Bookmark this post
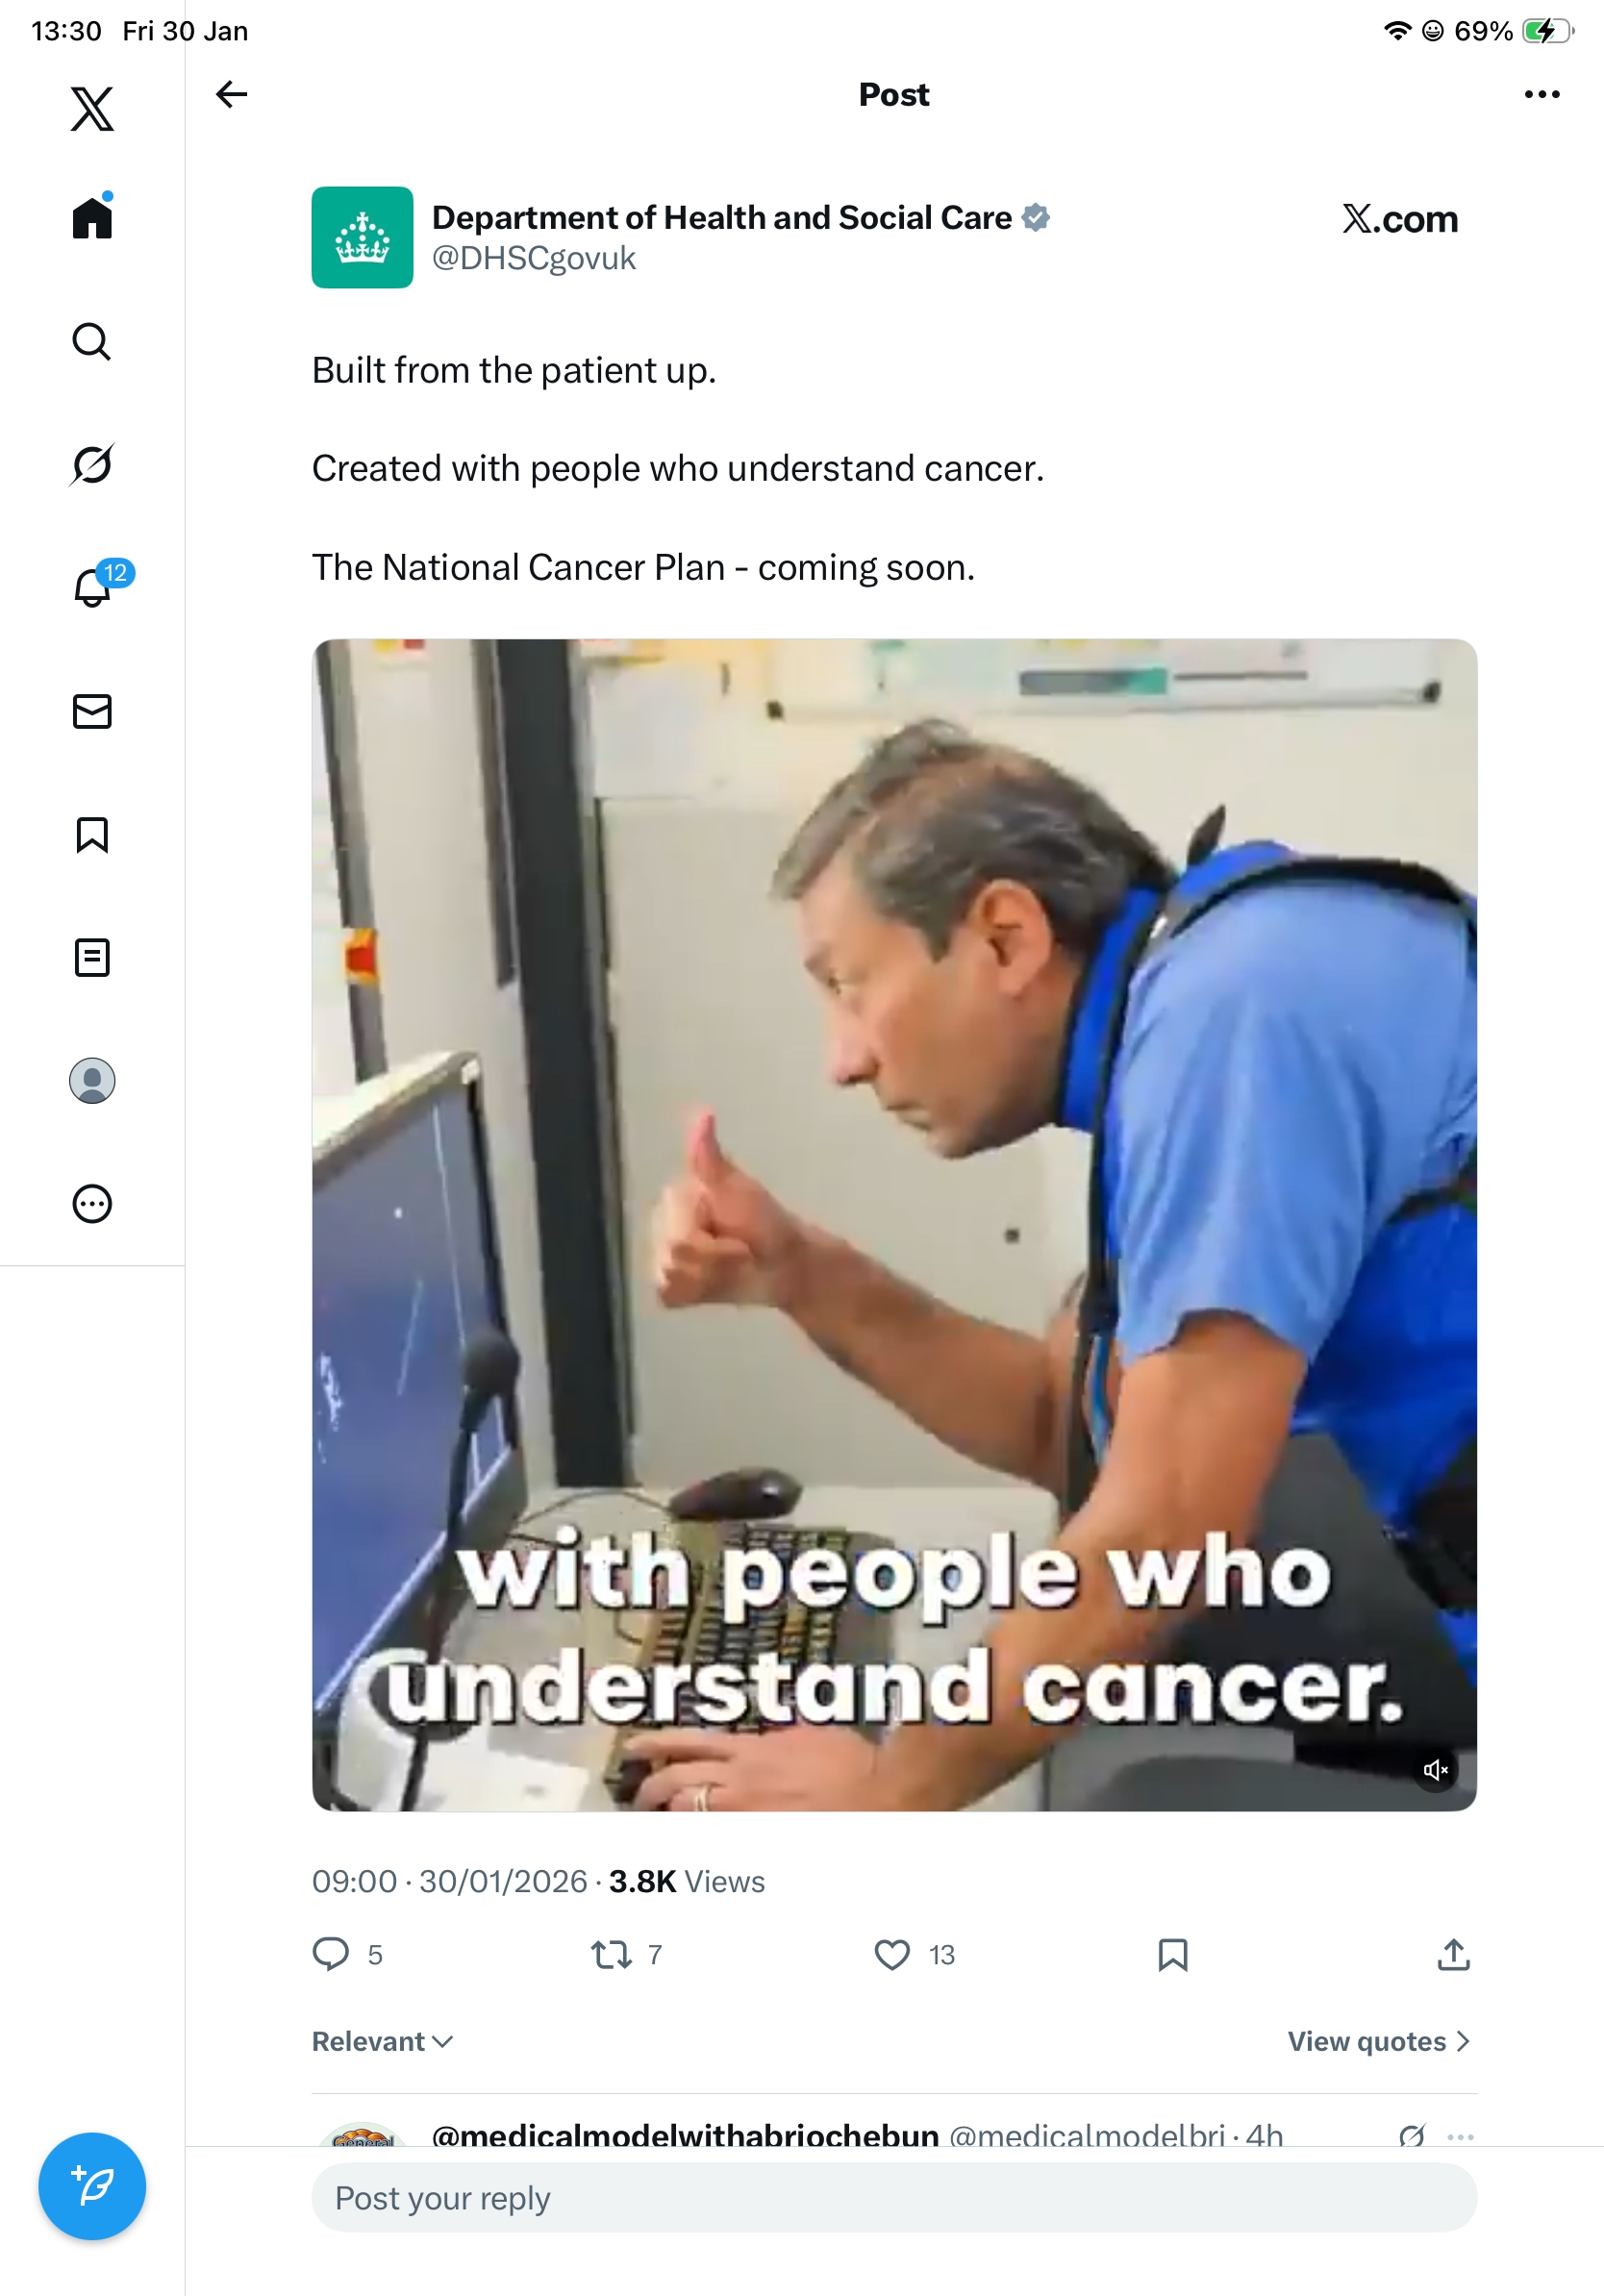This screenshot has height=2296, width=1604. pyautogui.click(x=1172, y=1953)
